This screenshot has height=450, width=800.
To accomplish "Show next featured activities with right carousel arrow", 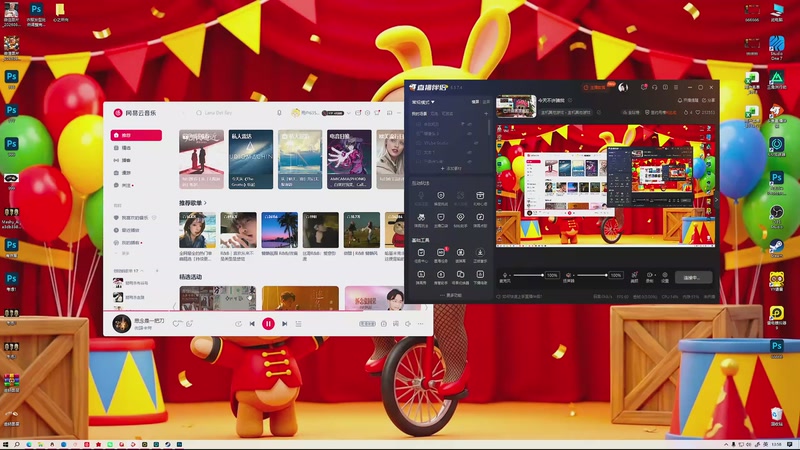I will [x=427, y=307].
